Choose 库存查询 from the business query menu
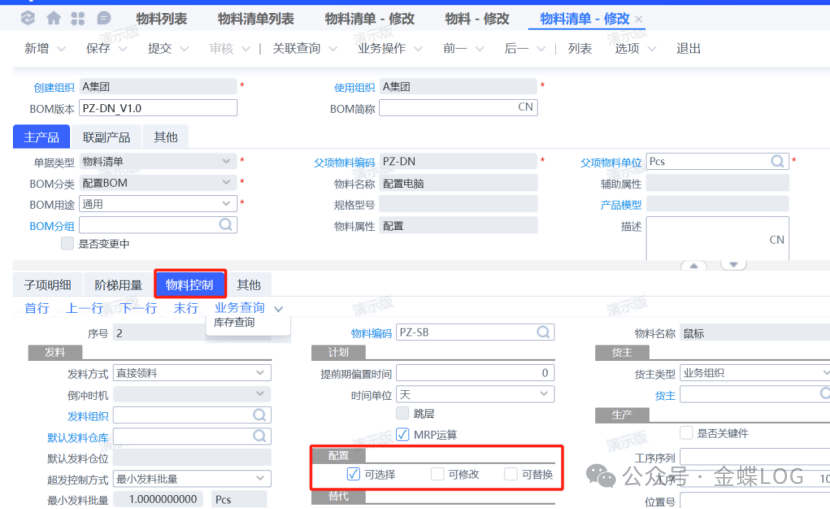This screenshot has height=509, width=830. pyautogui.click(x=234, y=323)
